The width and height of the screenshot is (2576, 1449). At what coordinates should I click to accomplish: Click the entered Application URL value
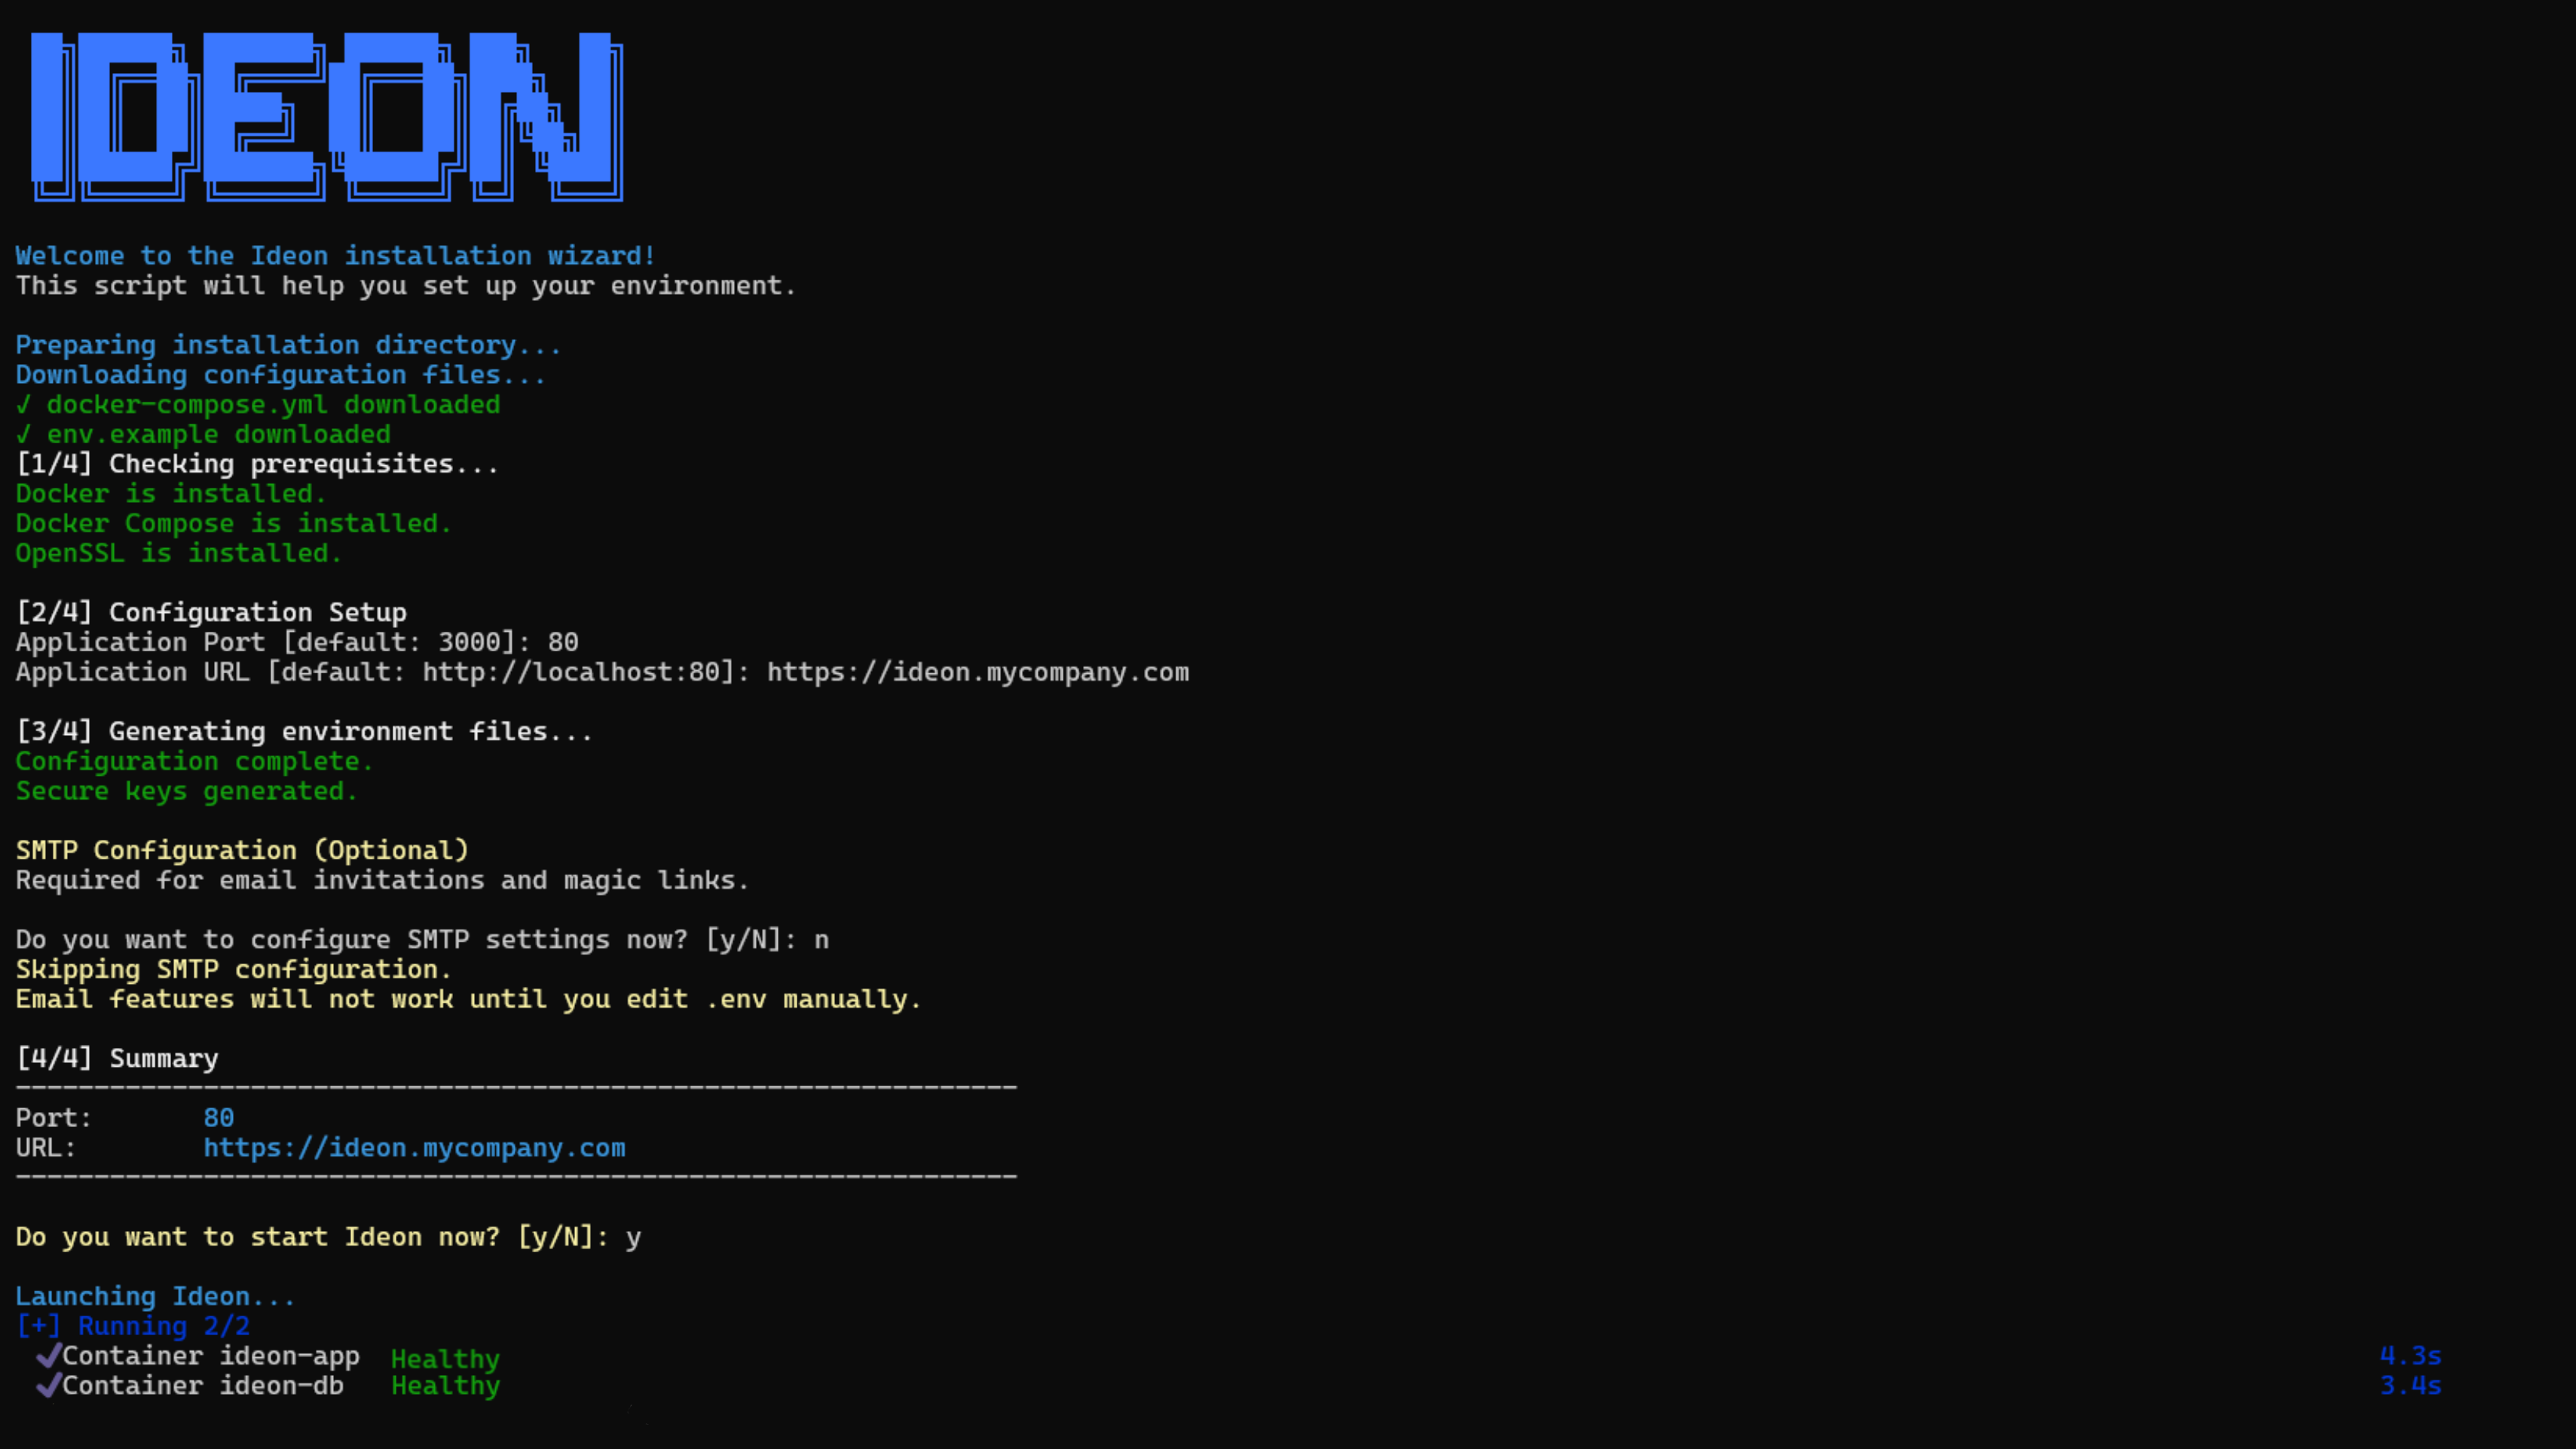tap(977, 672)
